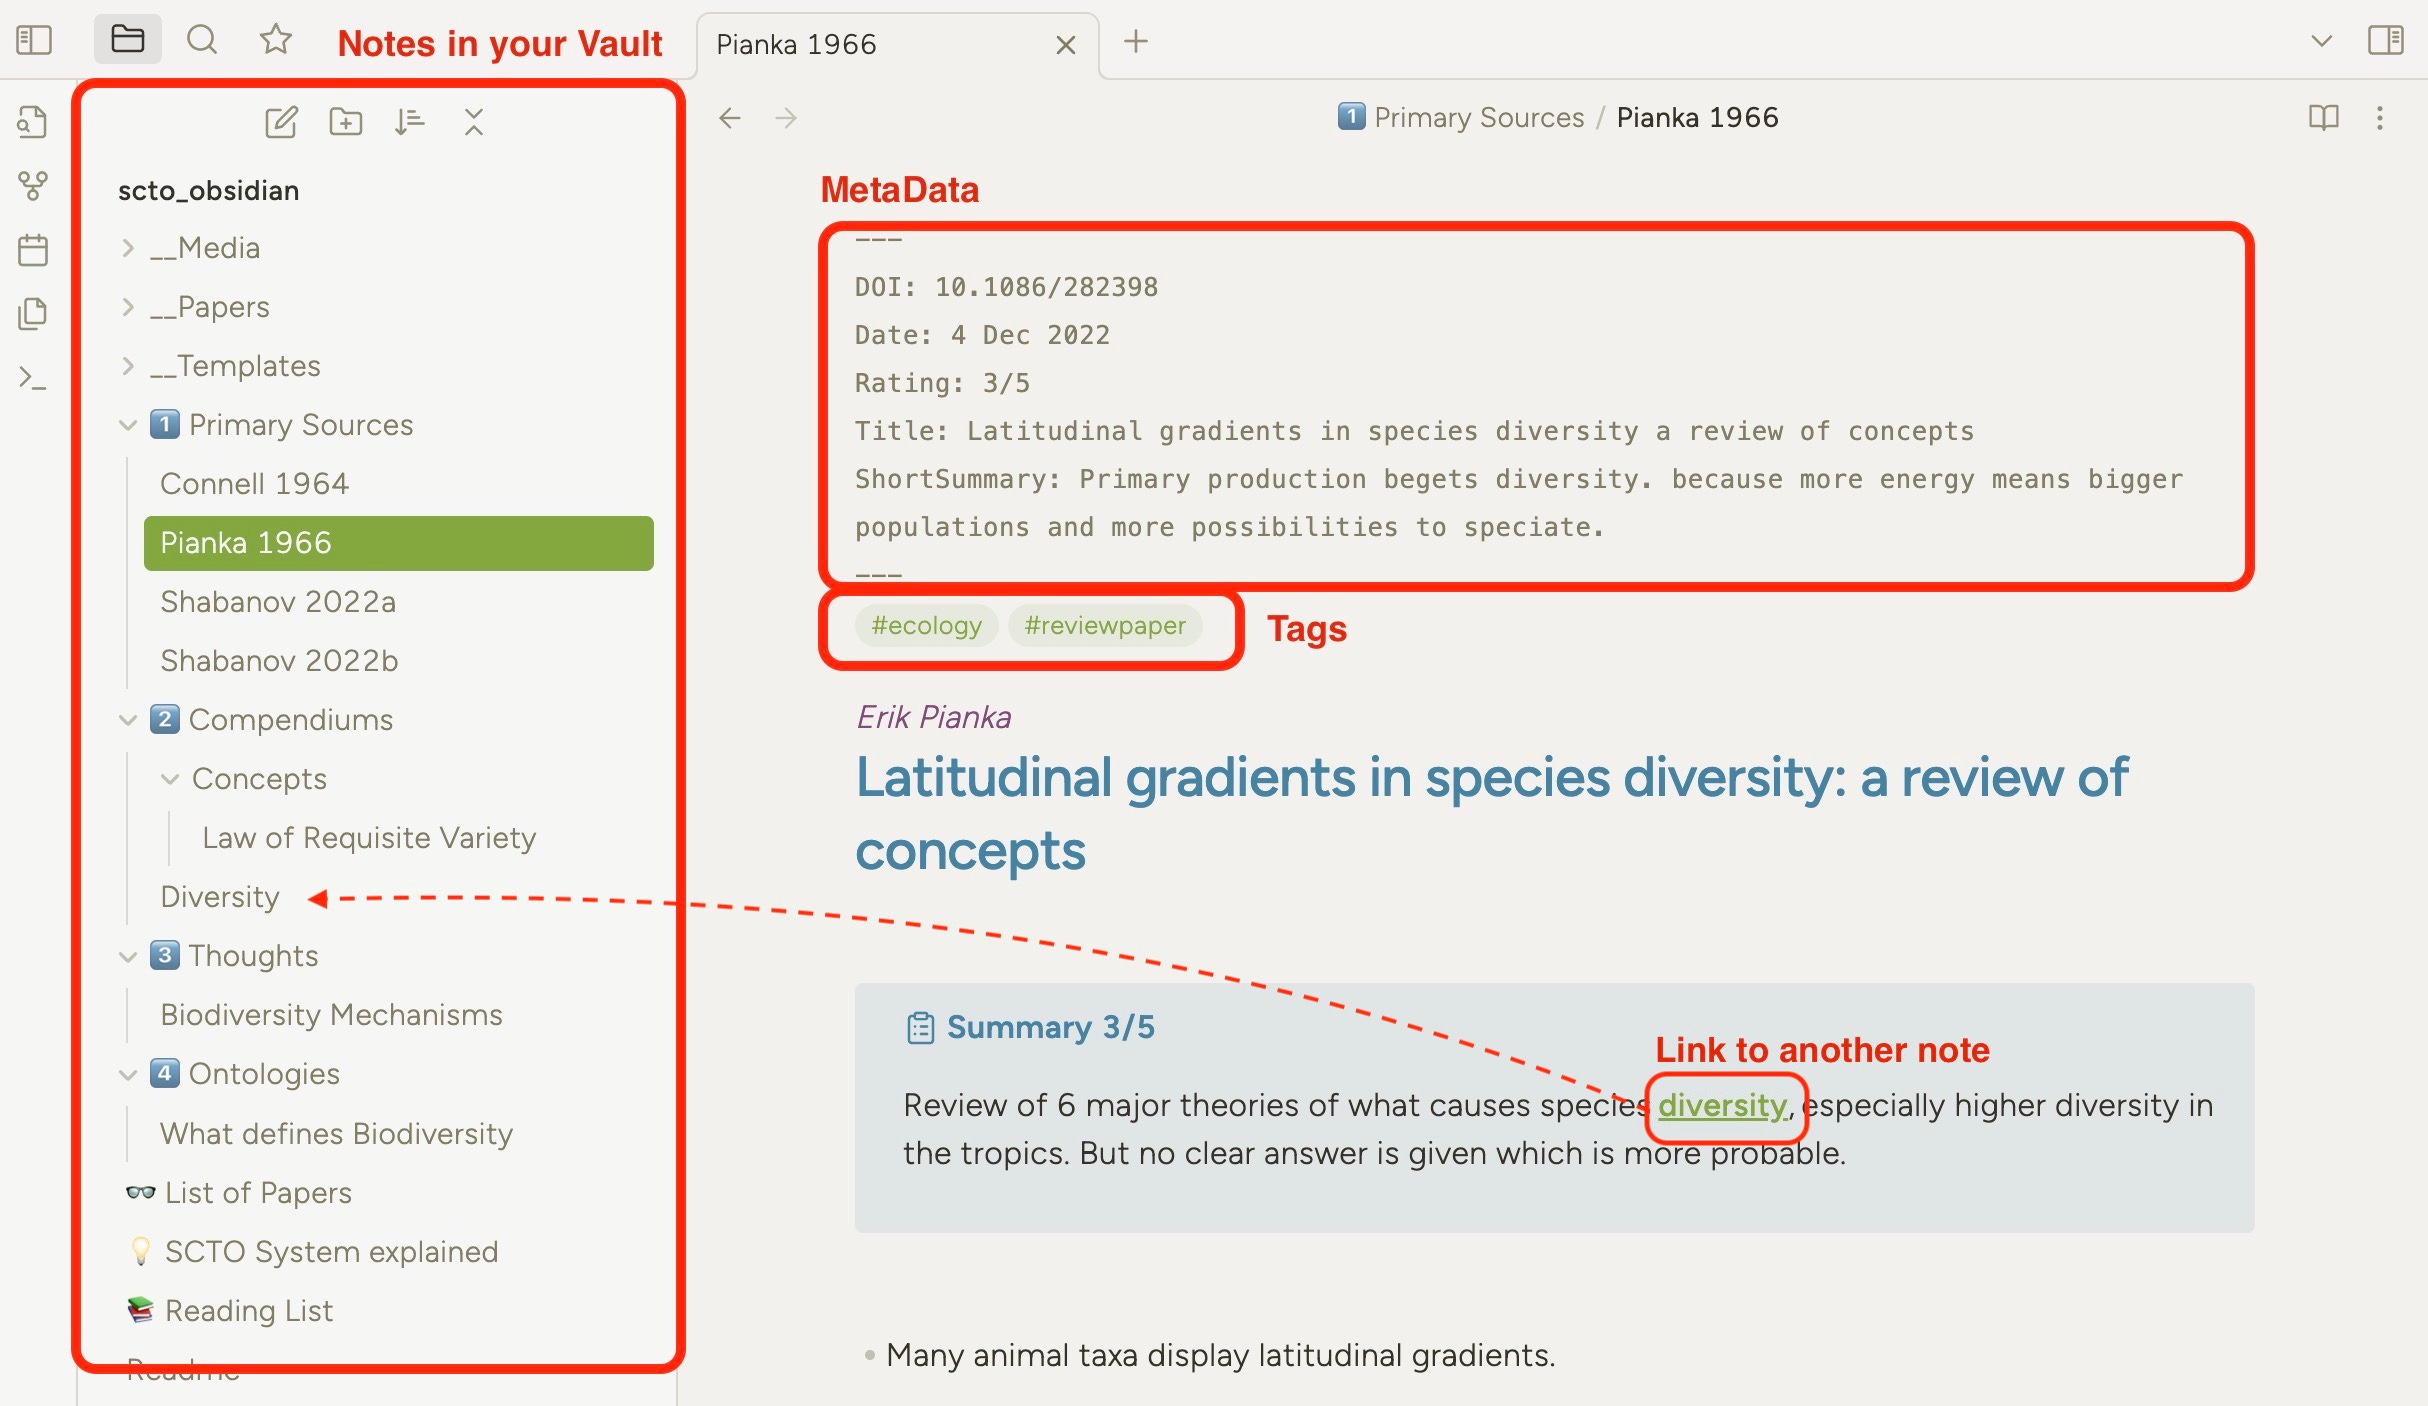Click the Erik Pianka author text
This screenshot has height=1406, width=2428.
click(934, 717)
